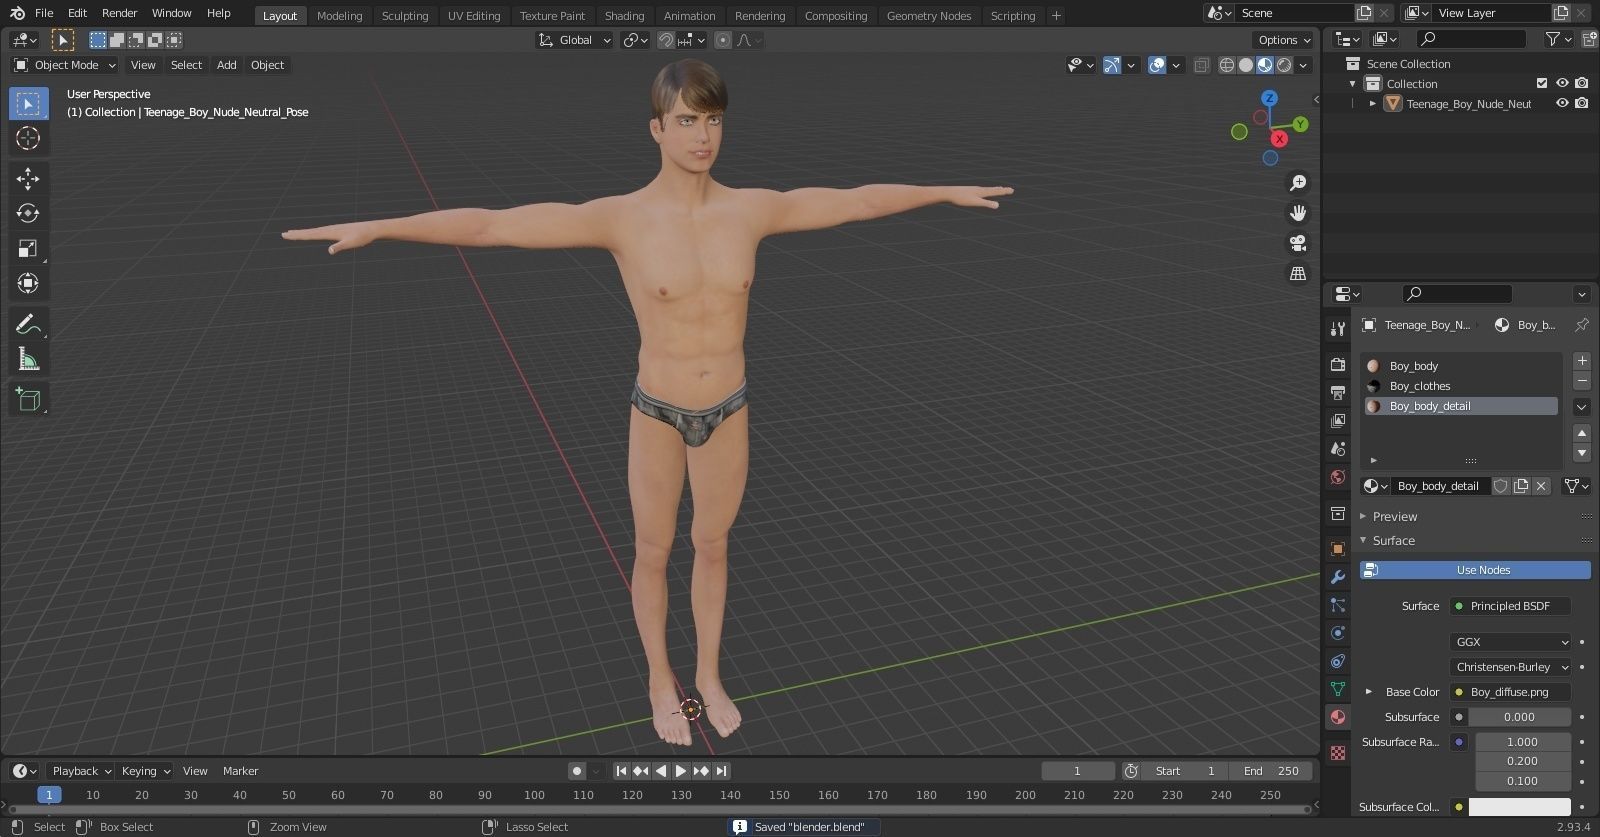Open the Christensen-Burley subsurface method dropdown
Viewport: 1600px width, 837px height.
(x=1511, y=667)
